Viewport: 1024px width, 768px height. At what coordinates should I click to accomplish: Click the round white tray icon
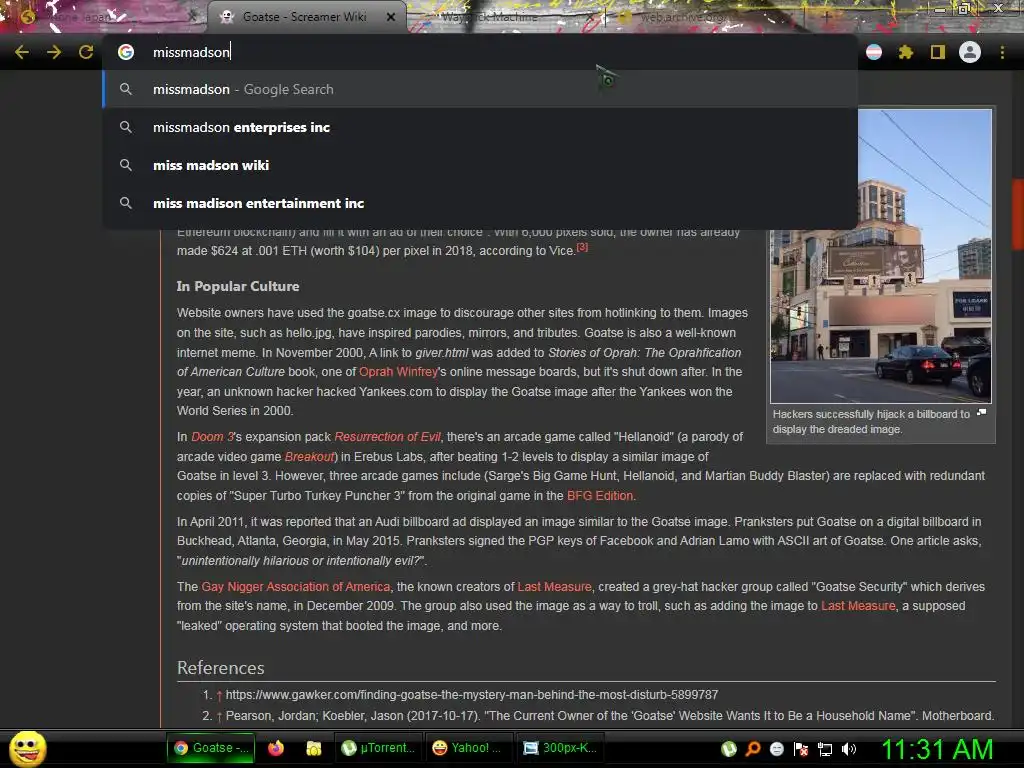point(776,749)
